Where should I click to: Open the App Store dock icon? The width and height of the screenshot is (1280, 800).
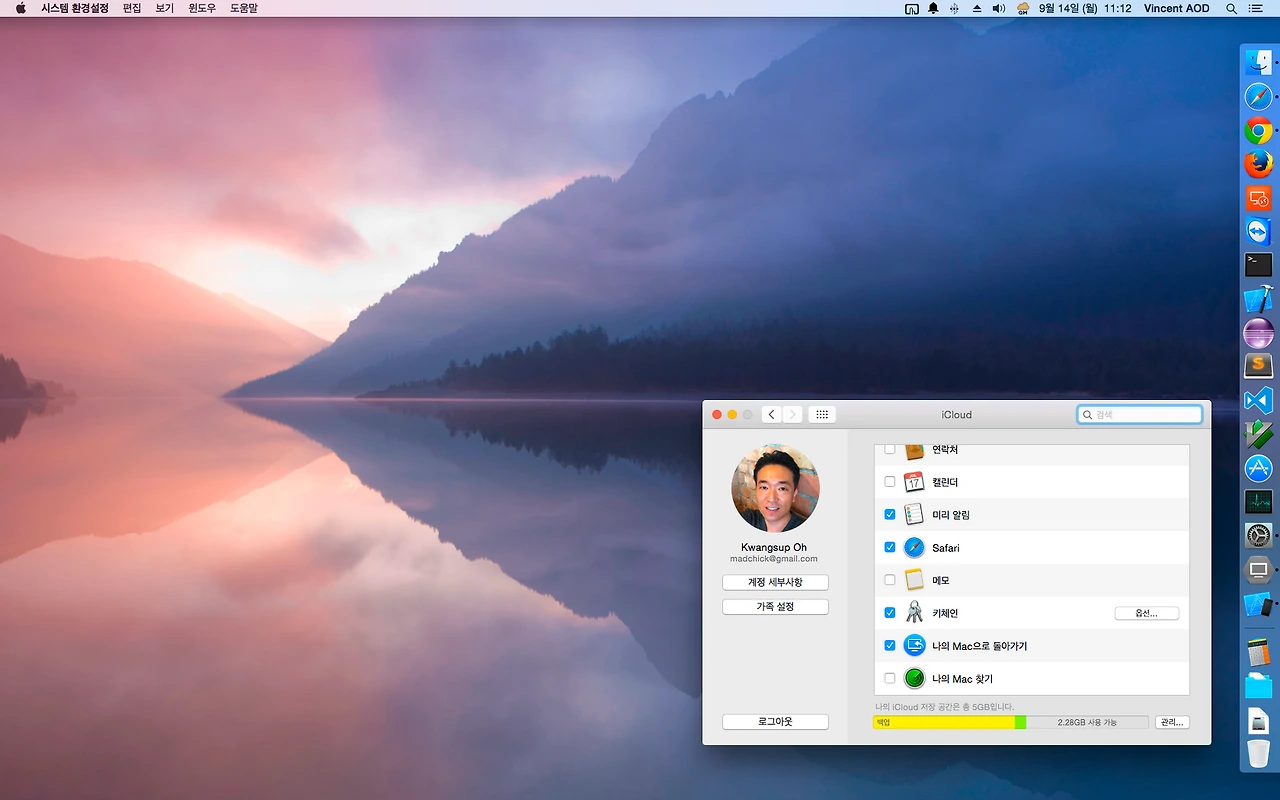coord(1258,468)
